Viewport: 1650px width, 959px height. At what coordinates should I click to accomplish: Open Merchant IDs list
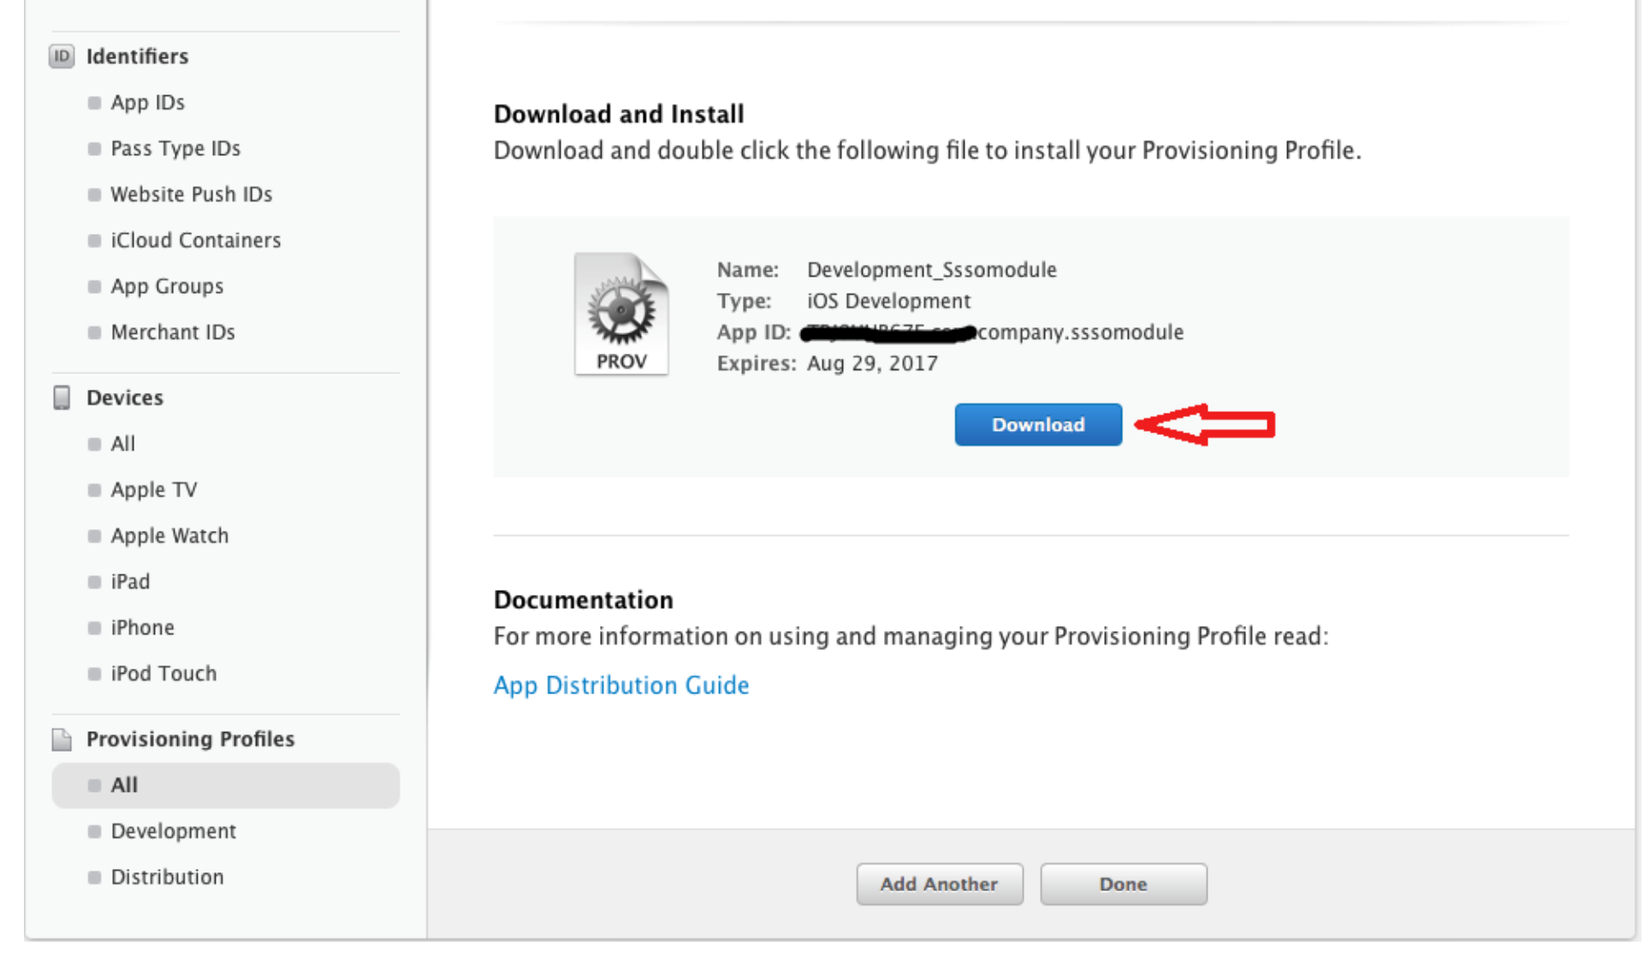point(172,333)
